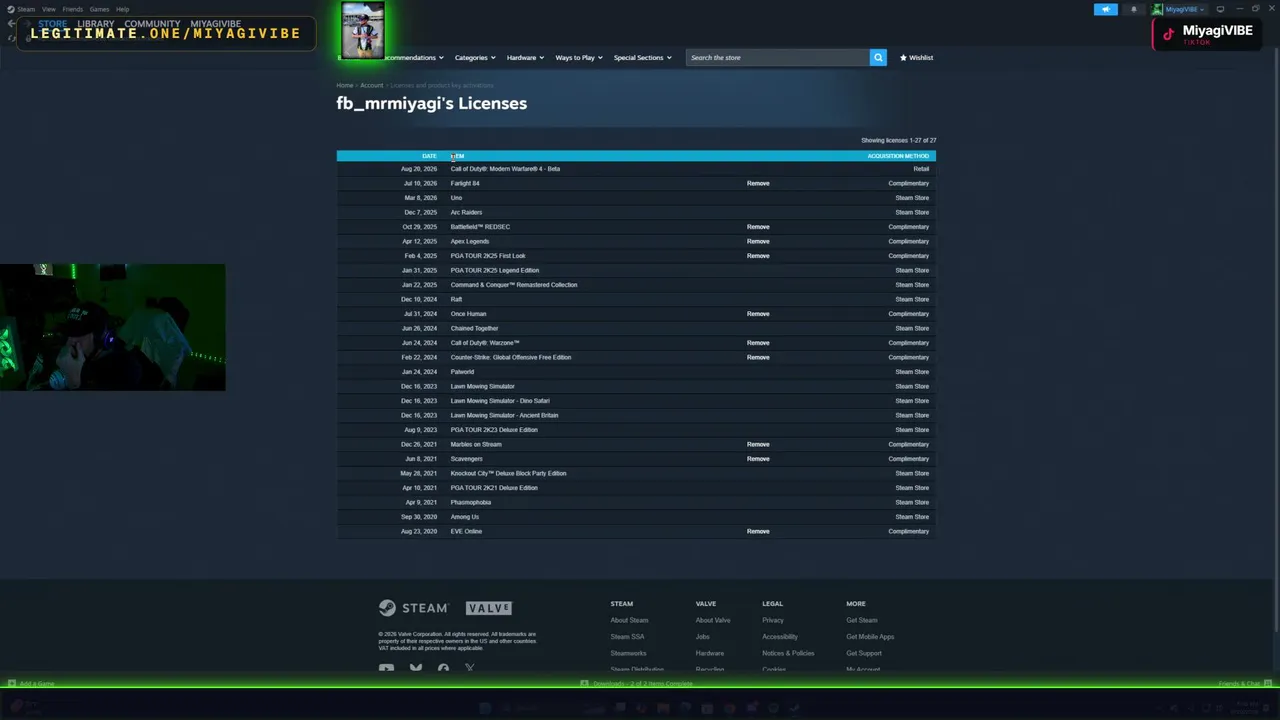Open the Privacy footer link
The image size is (1280, 720).
tap(773, 620)
